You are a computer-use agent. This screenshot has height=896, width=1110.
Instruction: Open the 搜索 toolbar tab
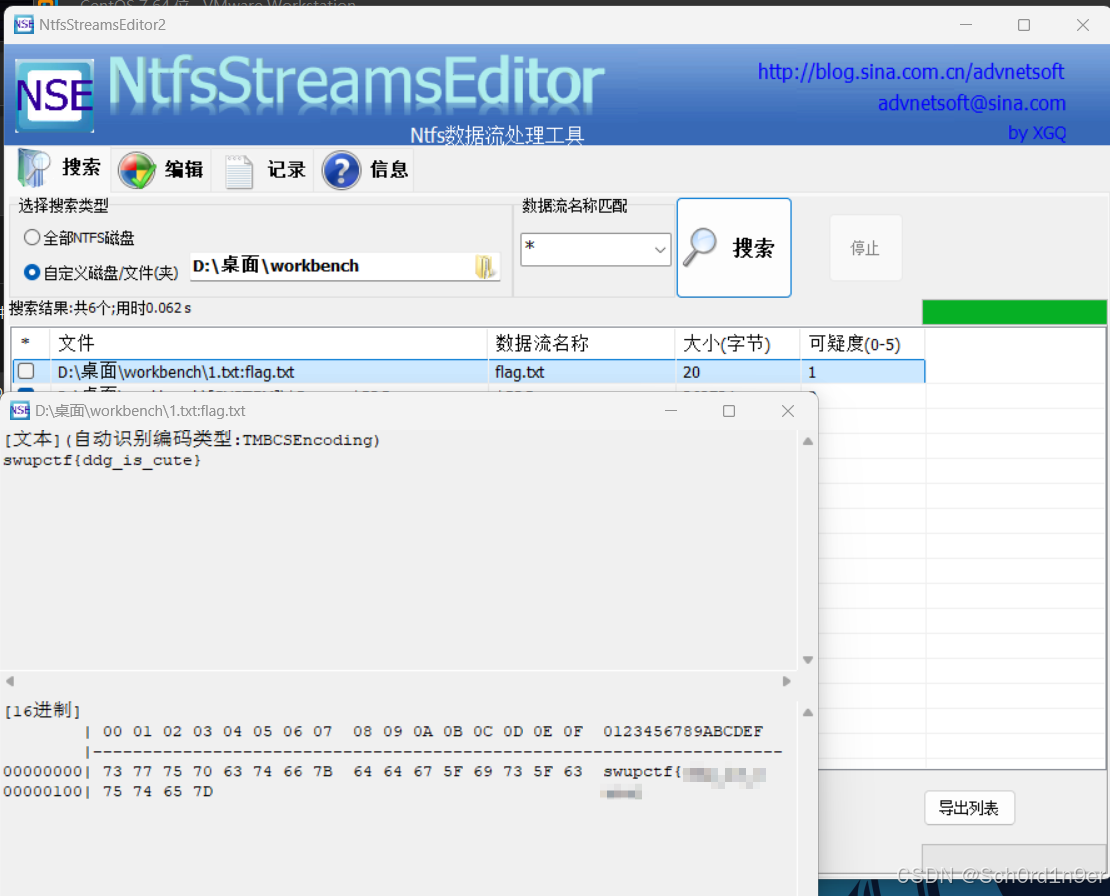coord(60,168)
